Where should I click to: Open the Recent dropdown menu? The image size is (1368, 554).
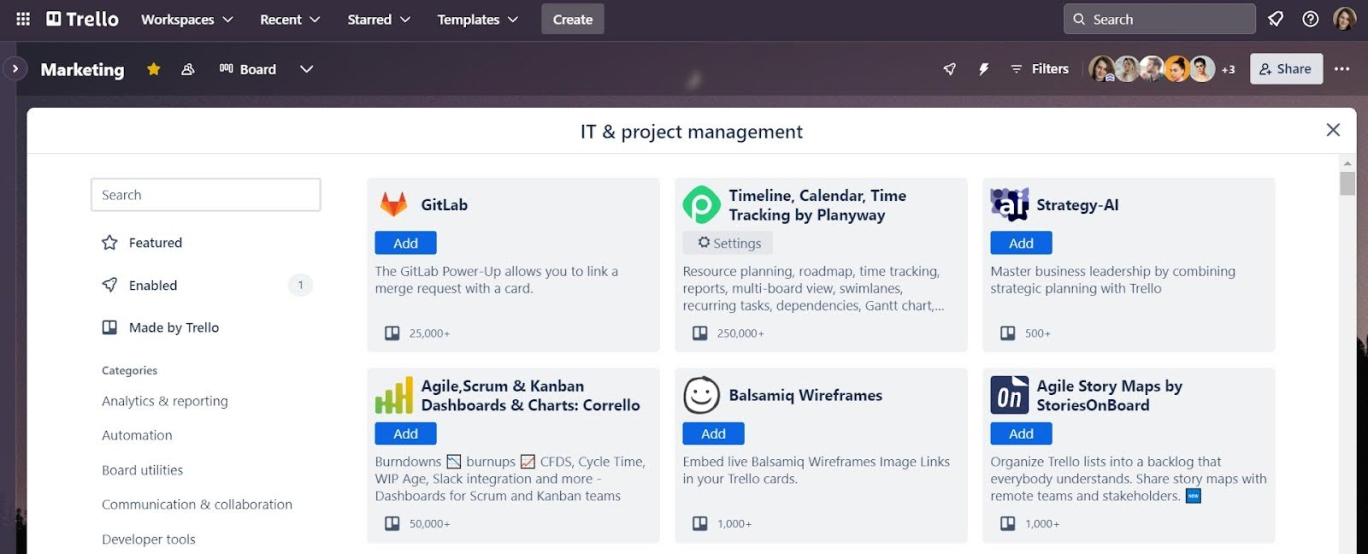tap(290, 19)
